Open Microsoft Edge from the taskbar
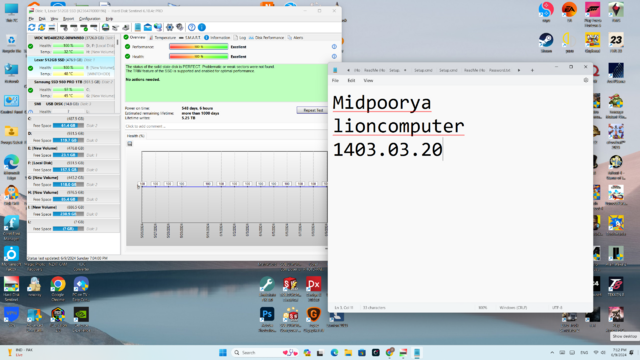This screenshot has width=640, height=360. pyautogui.click(x=334, y=353)
